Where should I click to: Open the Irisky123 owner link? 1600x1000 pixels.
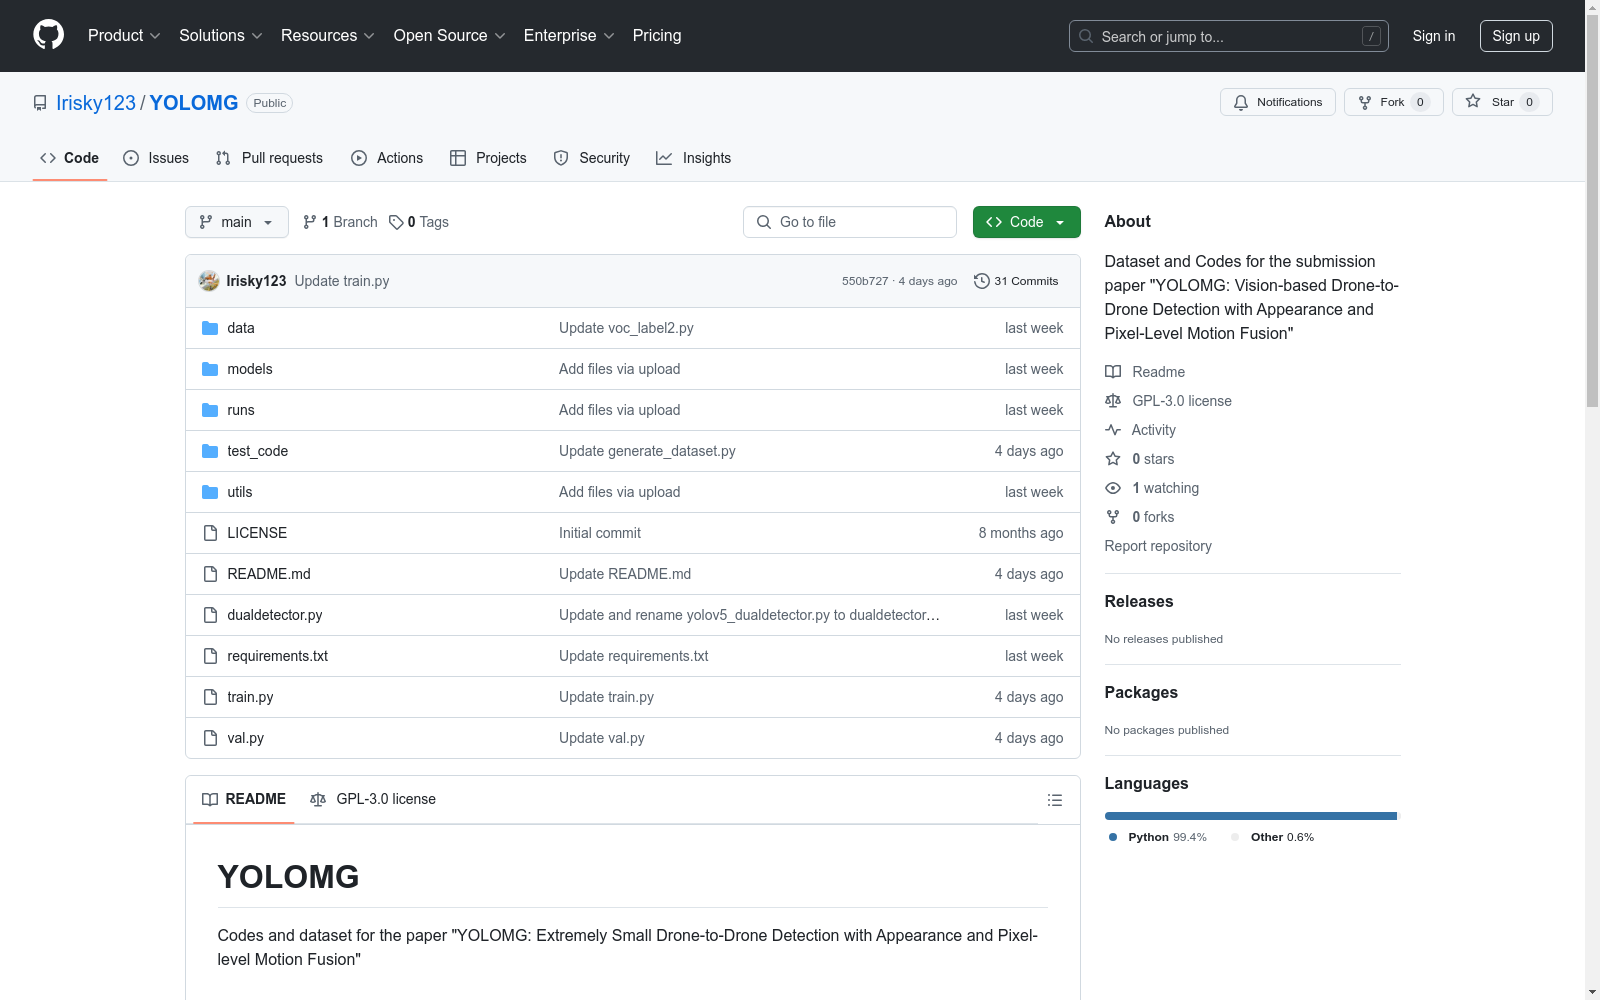(x=96, y=103)
